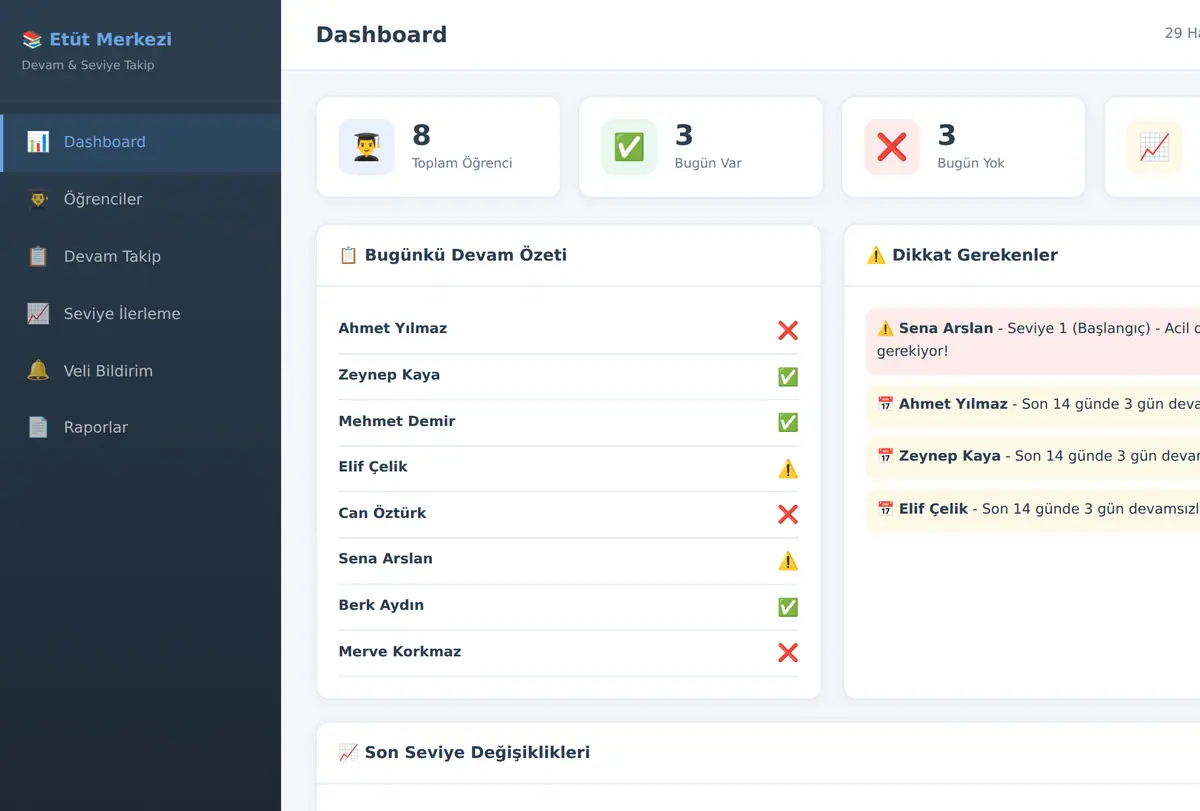Click the present check icon for Mehmet Demir
Viewport: 1200px width, 811px height.
point(788,422)
